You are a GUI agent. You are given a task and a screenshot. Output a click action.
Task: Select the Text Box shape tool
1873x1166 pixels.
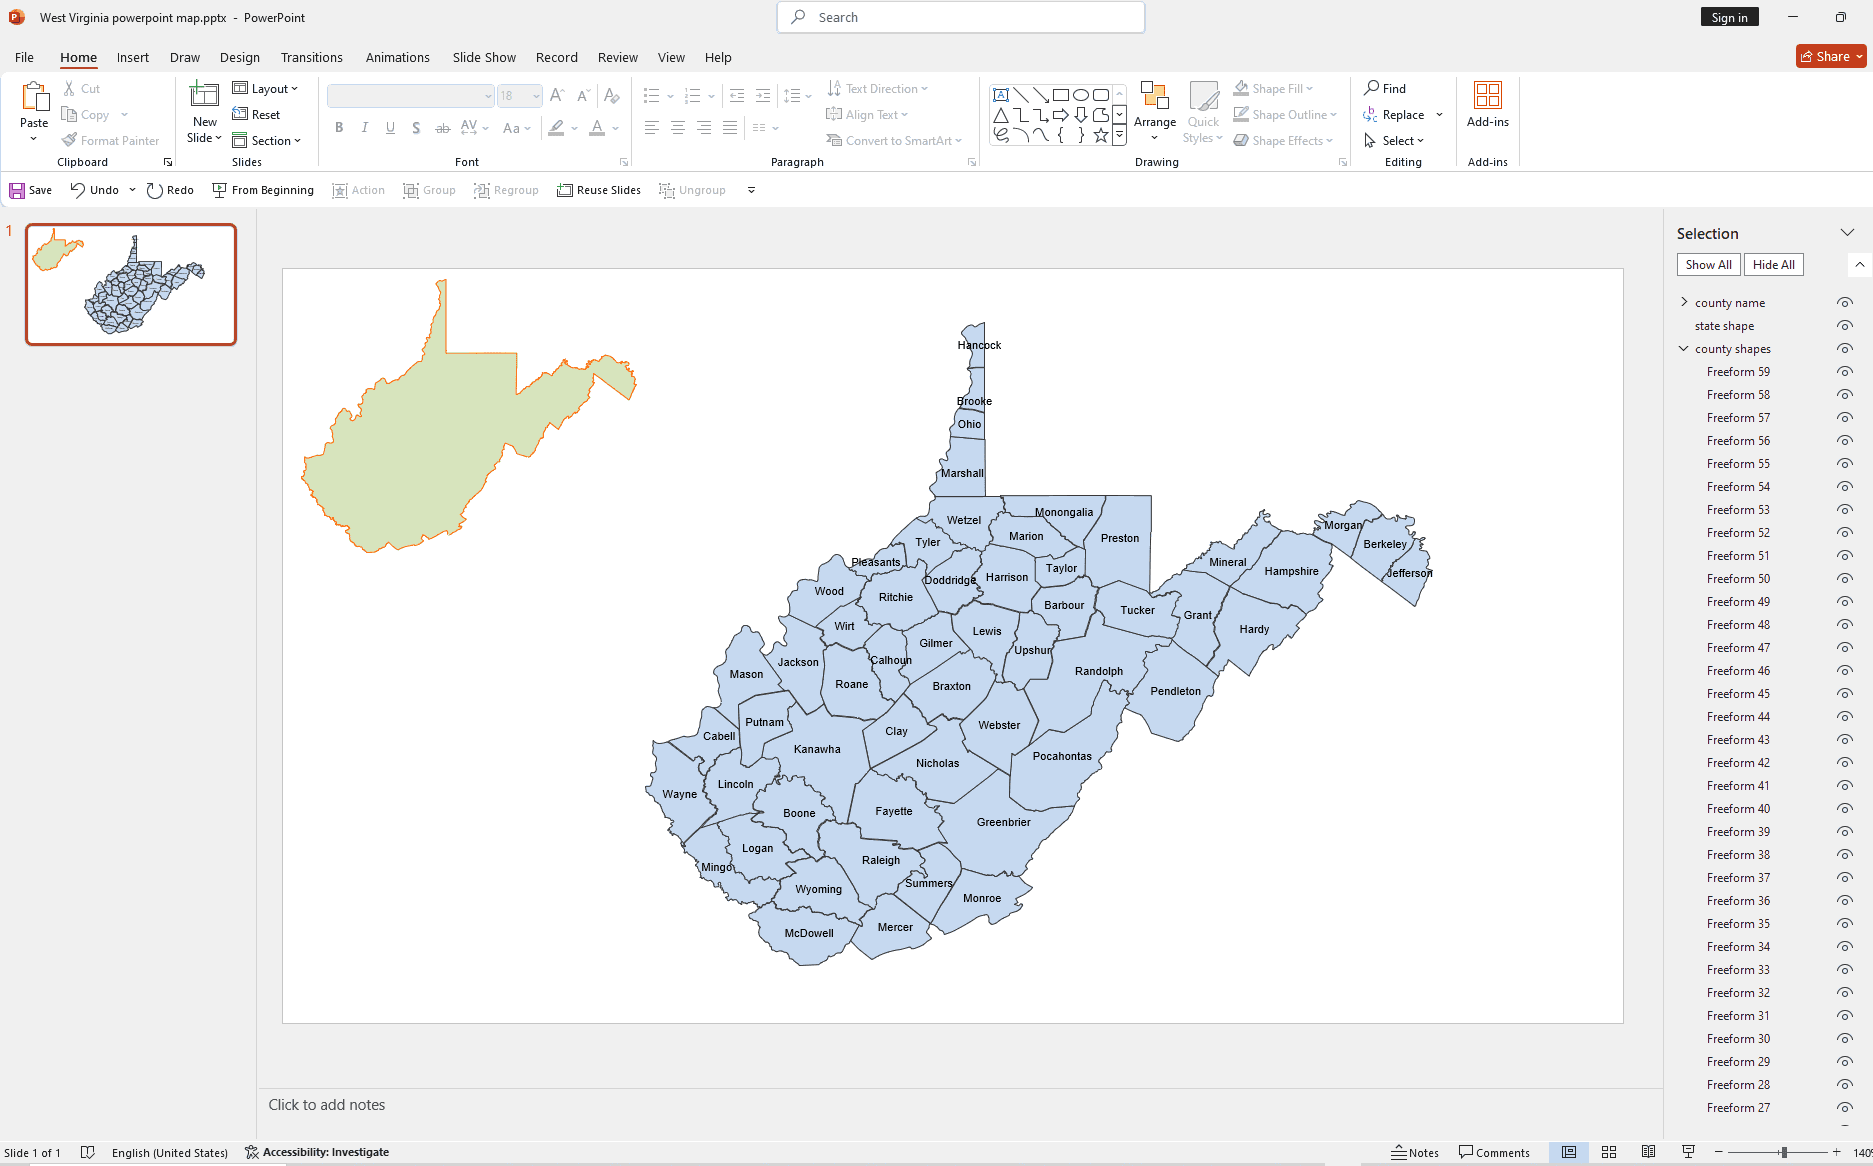(x=1000, y=95)
